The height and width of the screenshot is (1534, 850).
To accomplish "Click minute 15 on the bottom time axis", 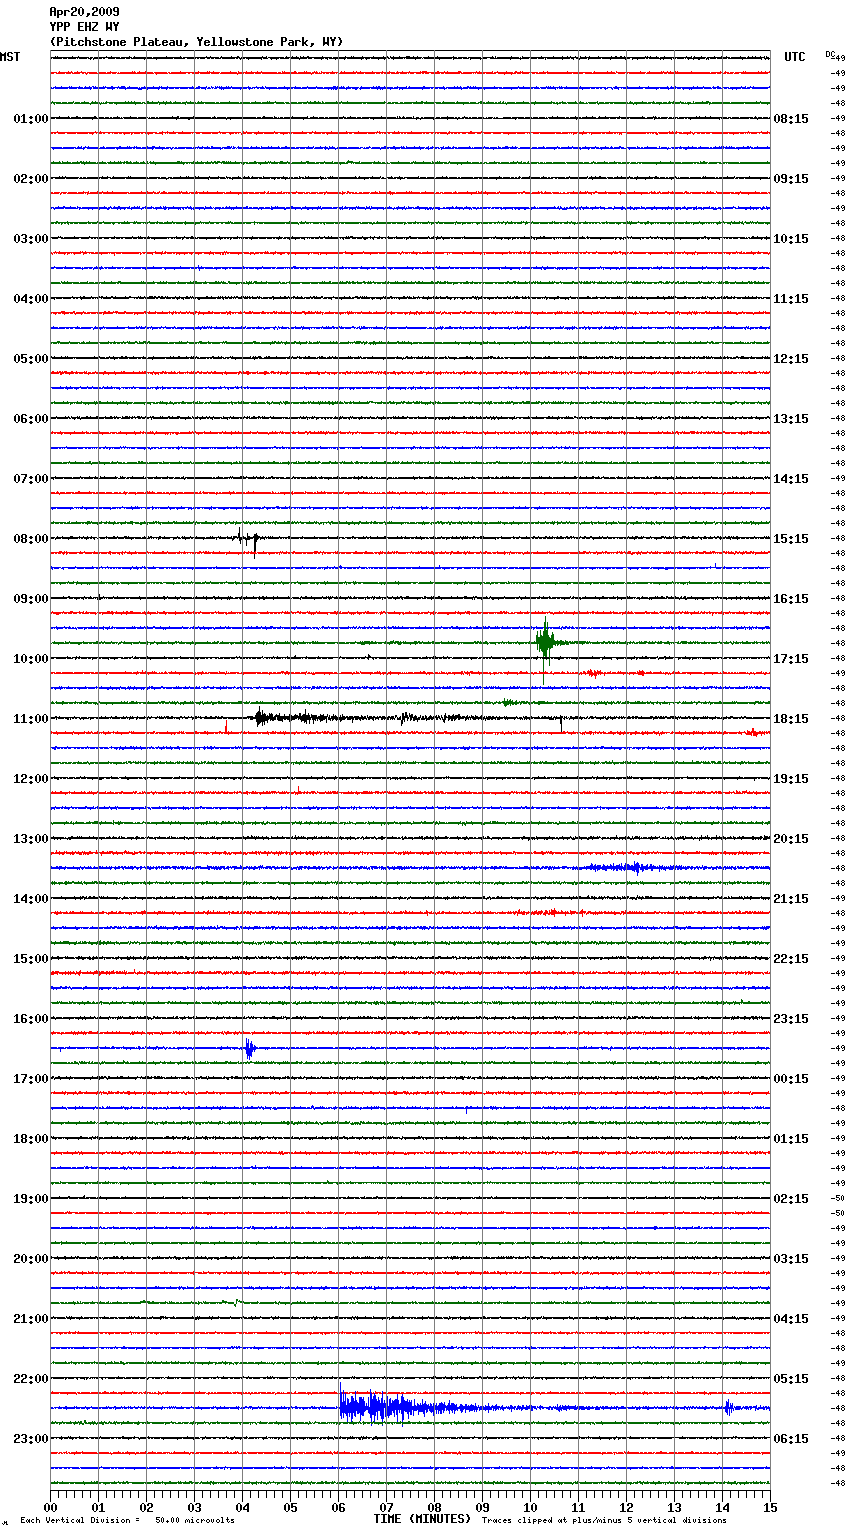I will [770, 1507].
